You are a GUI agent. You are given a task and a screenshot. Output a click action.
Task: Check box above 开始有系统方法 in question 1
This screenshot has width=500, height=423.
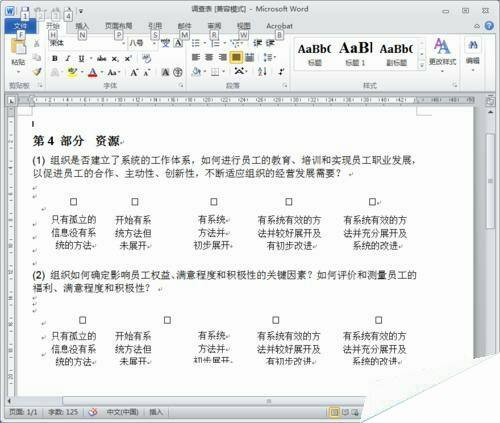[x=135, y=202]
